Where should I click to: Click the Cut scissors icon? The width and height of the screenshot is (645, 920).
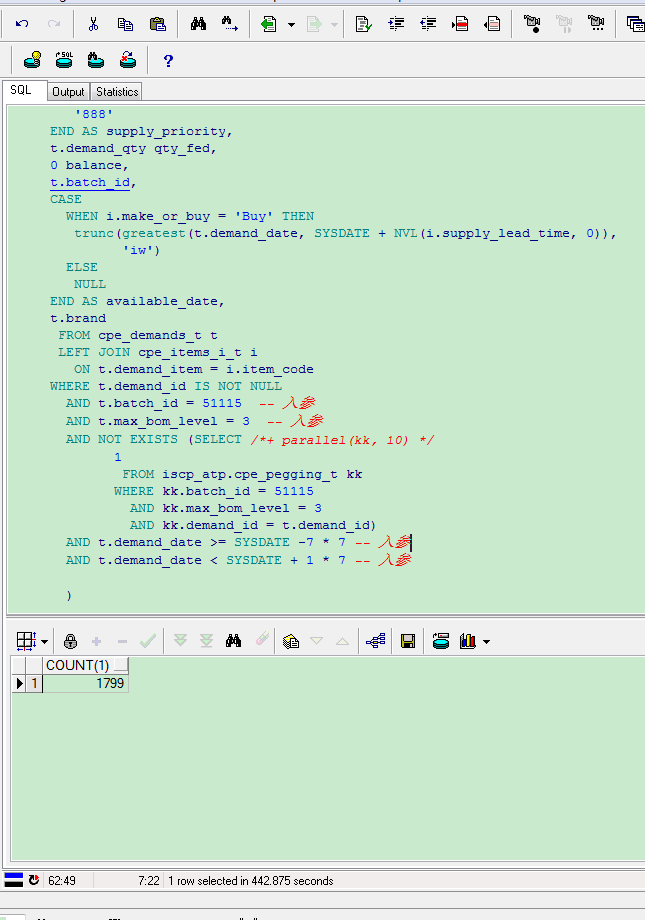93,24
